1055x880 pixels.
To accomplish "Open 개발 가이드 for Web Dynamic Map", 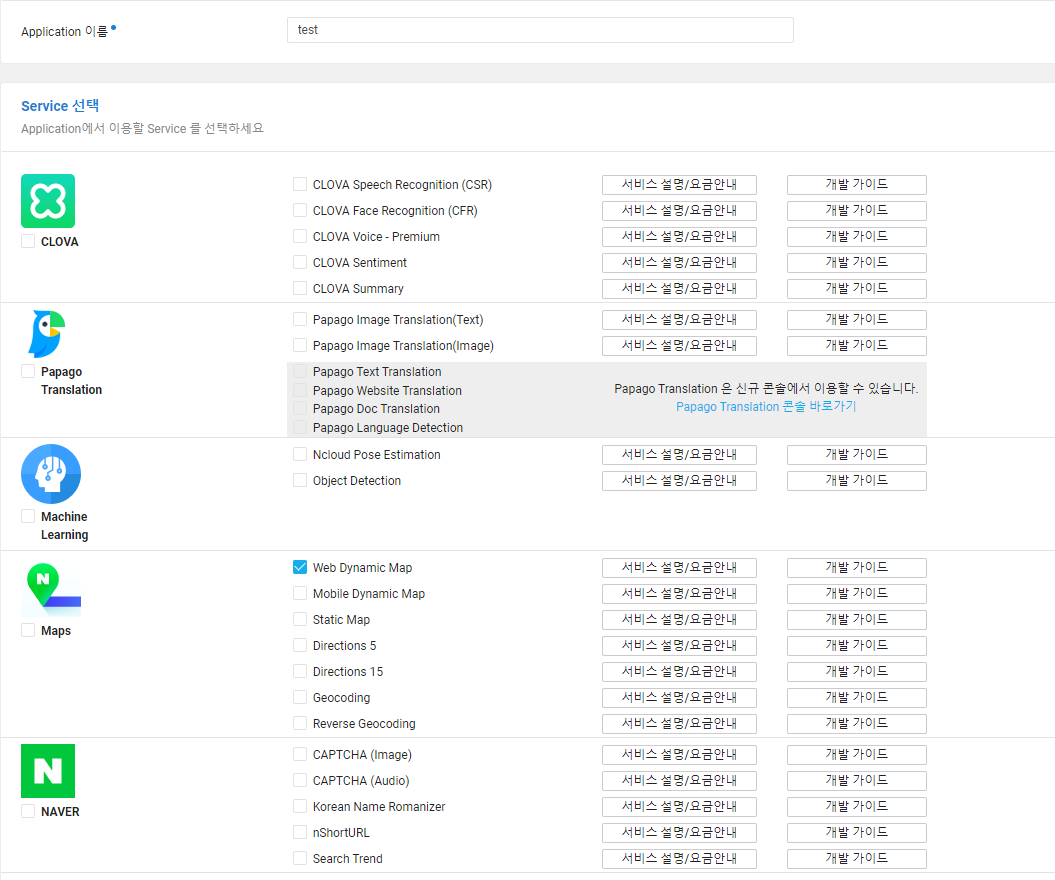I will click(x=857, y=567).
